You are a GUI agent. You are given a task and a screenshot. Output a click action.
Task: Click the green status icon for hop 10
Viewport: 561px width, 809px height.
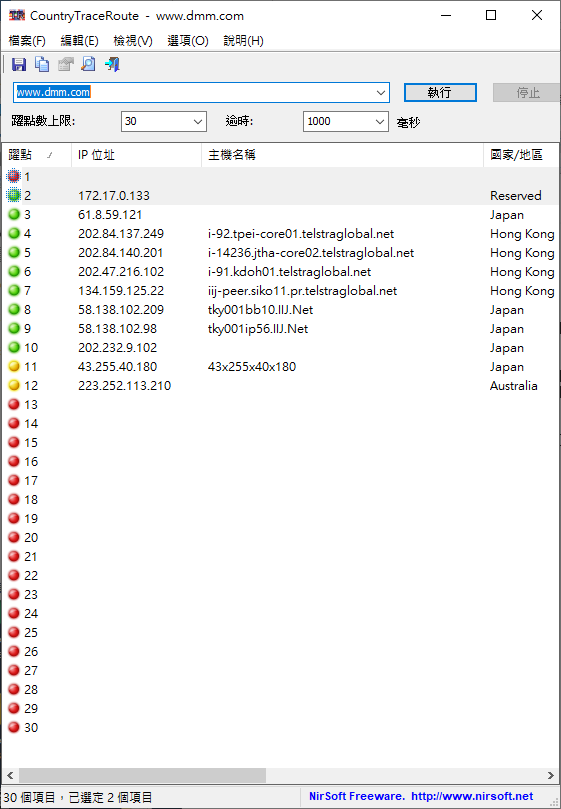pos(14,348)
